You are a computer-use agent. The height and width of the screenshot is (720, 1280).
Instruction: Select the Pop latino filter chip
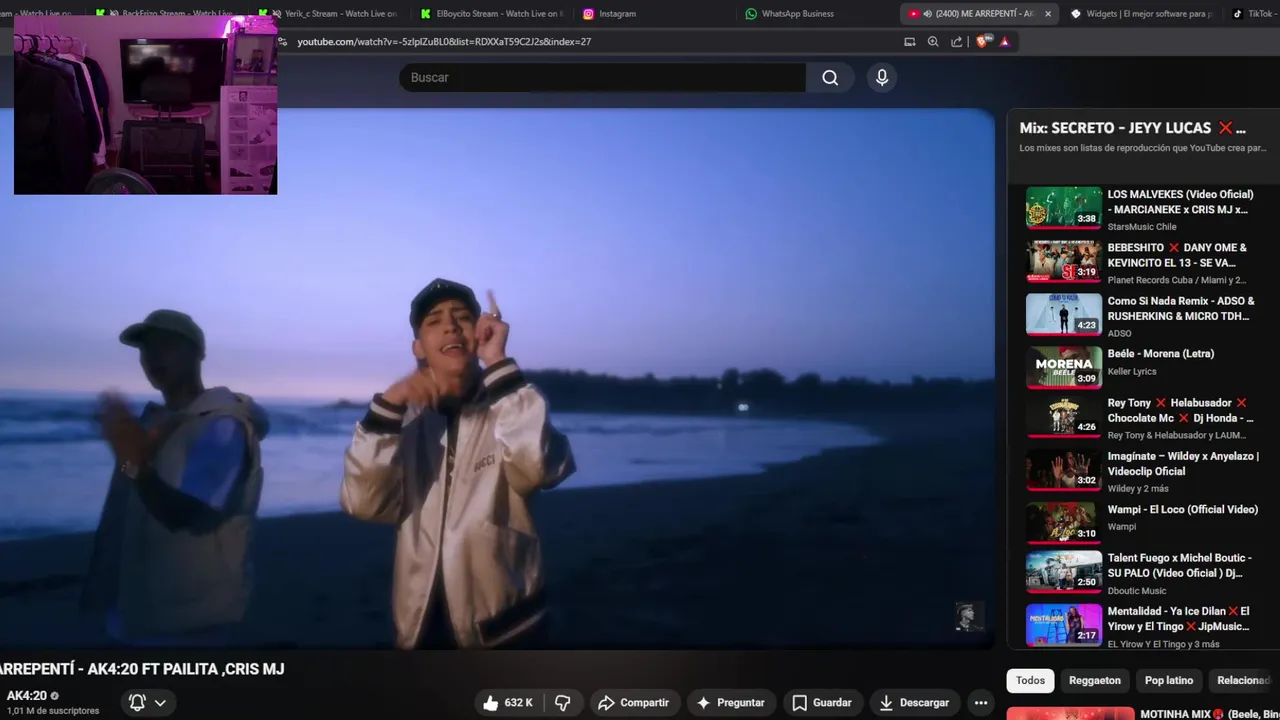[x=1169, y=680]
